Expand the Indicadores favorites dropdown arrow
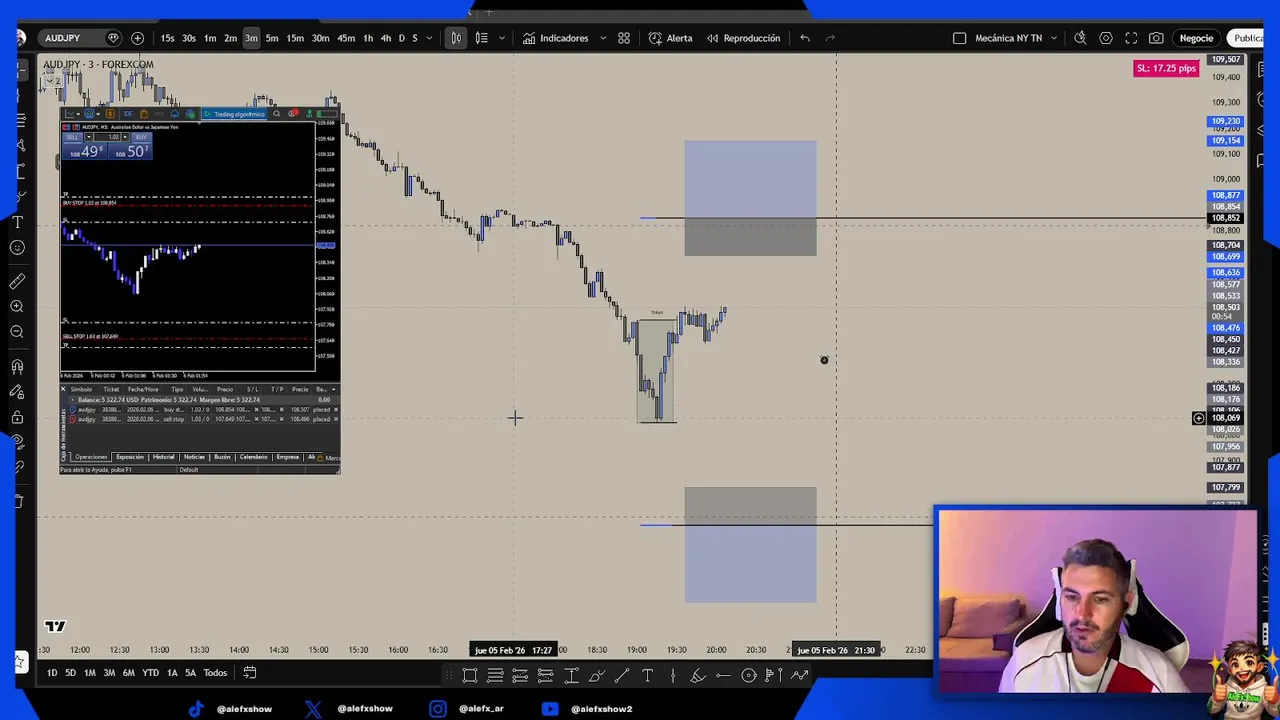1280x720 pixels. pyautogui.click(x=603, y=38)
